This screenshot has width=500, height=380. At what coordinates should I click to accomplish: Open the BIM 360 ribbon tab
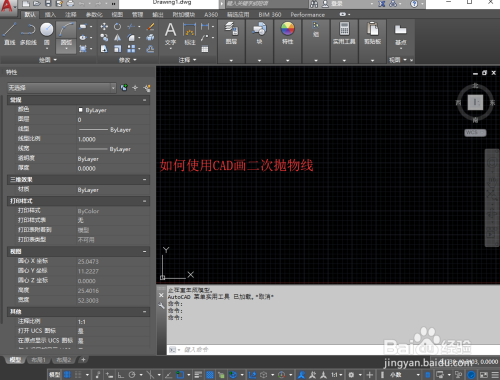(270, 15)
